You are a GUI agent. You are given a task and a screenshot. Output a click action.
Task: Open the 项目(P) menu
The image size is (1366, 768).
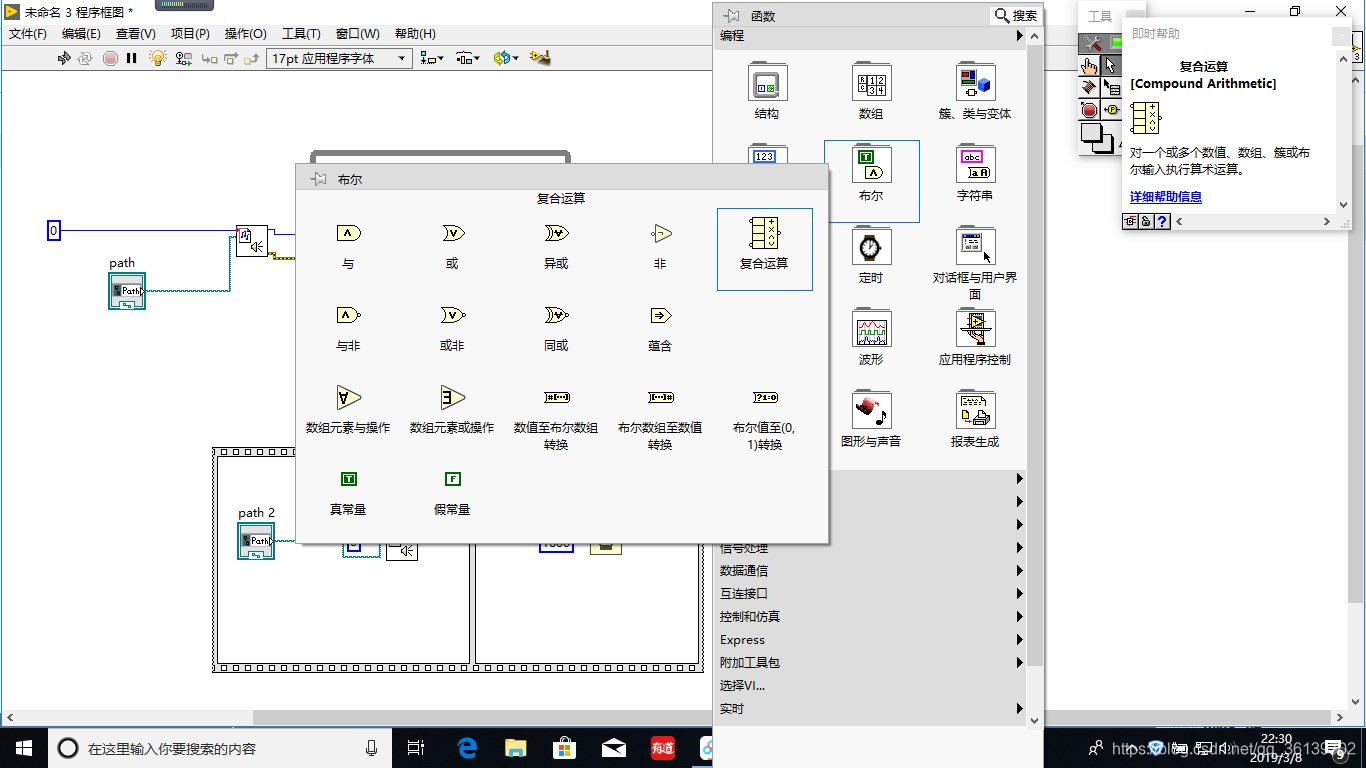tap(190, 34)
